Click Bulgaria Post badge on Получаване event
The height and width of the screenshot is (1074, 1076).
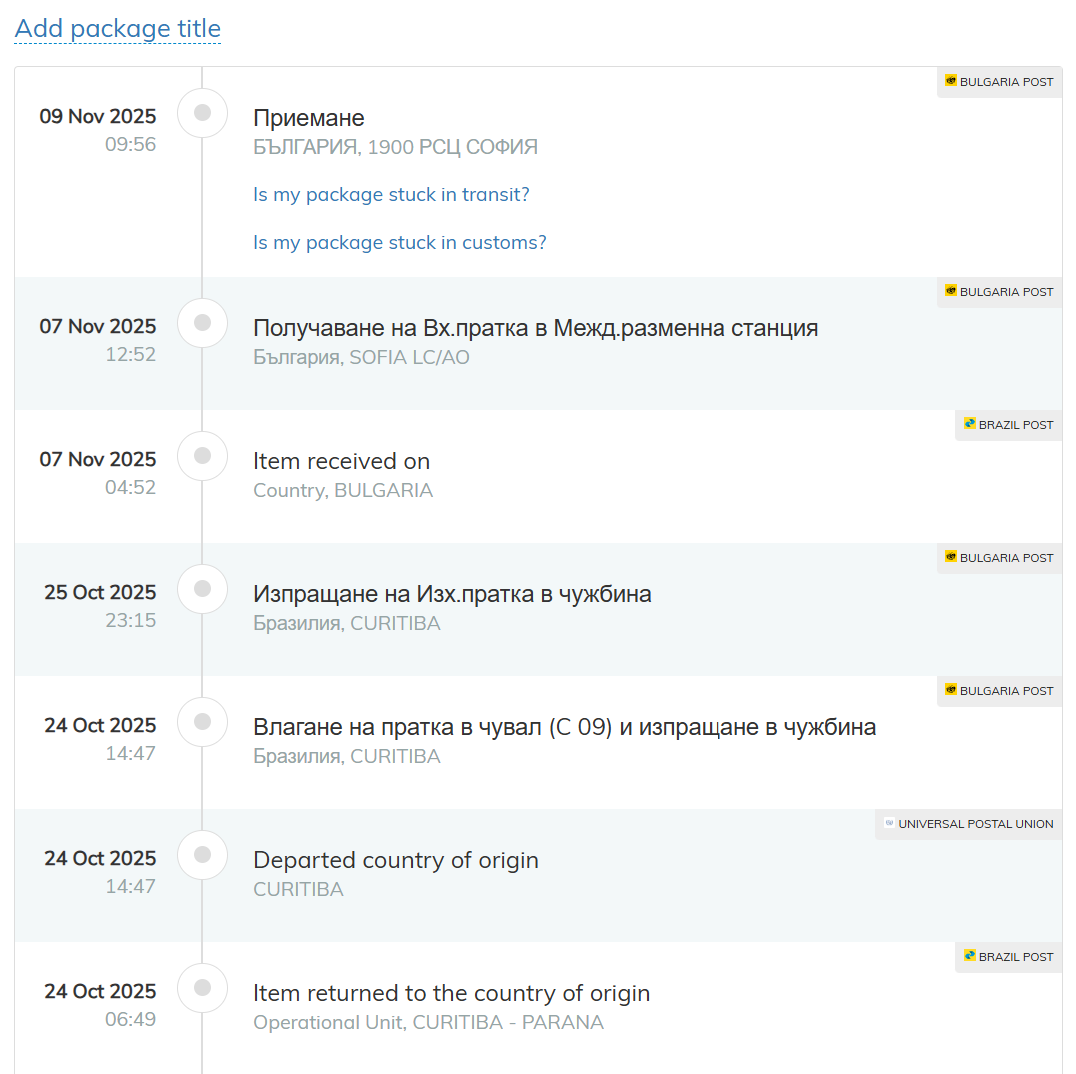click(x=999, y=292)
